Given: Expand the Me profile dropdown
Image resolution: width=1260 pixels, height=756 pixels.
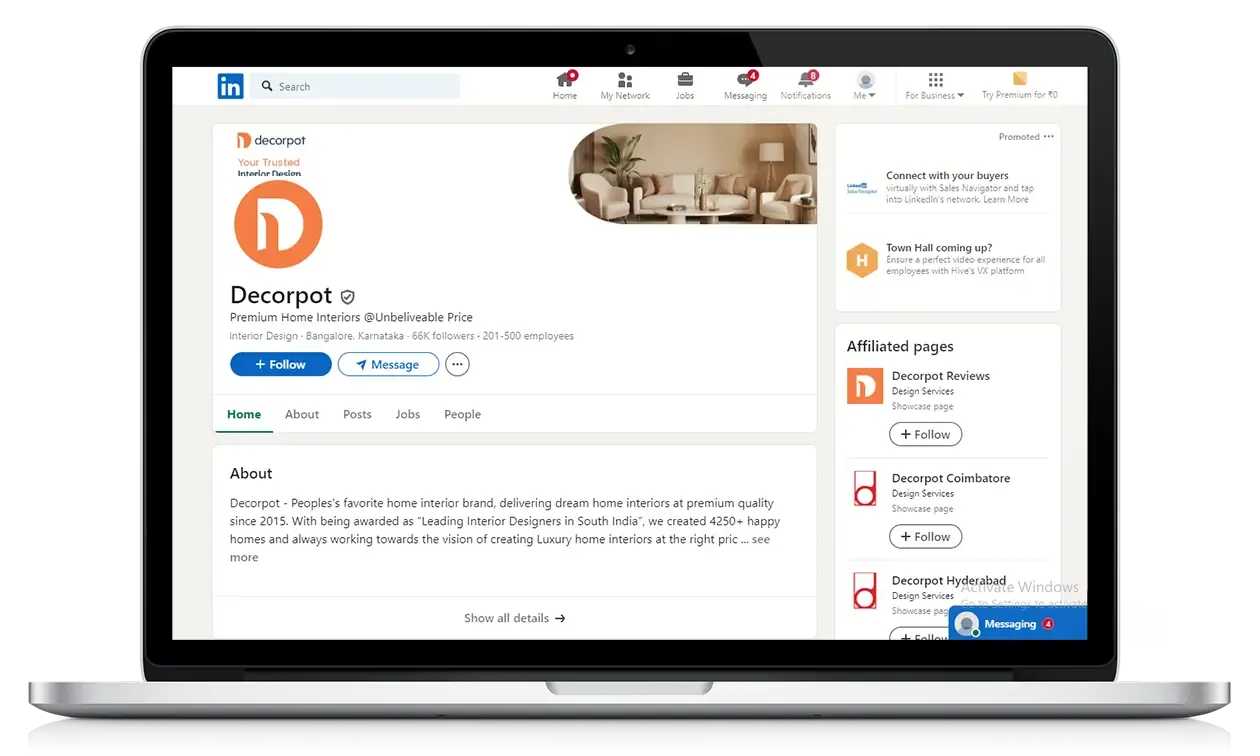Looking at the screenshot, I should 865,86.
